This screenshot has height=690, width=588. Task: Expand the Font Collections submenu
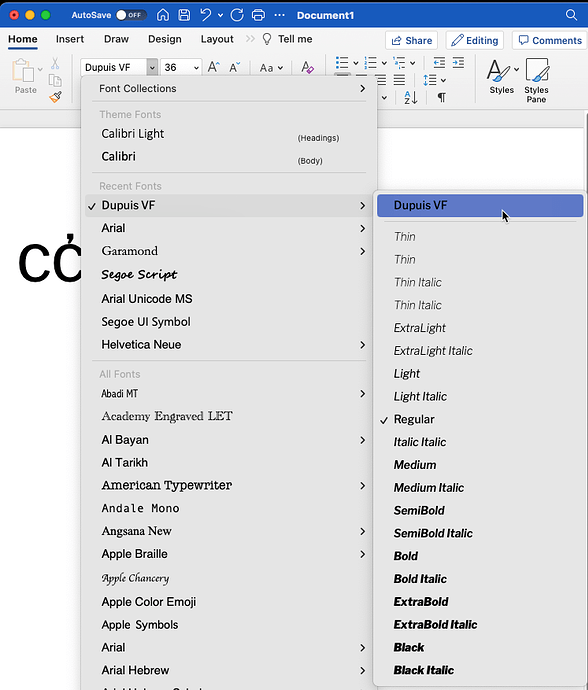pos(362,88)
